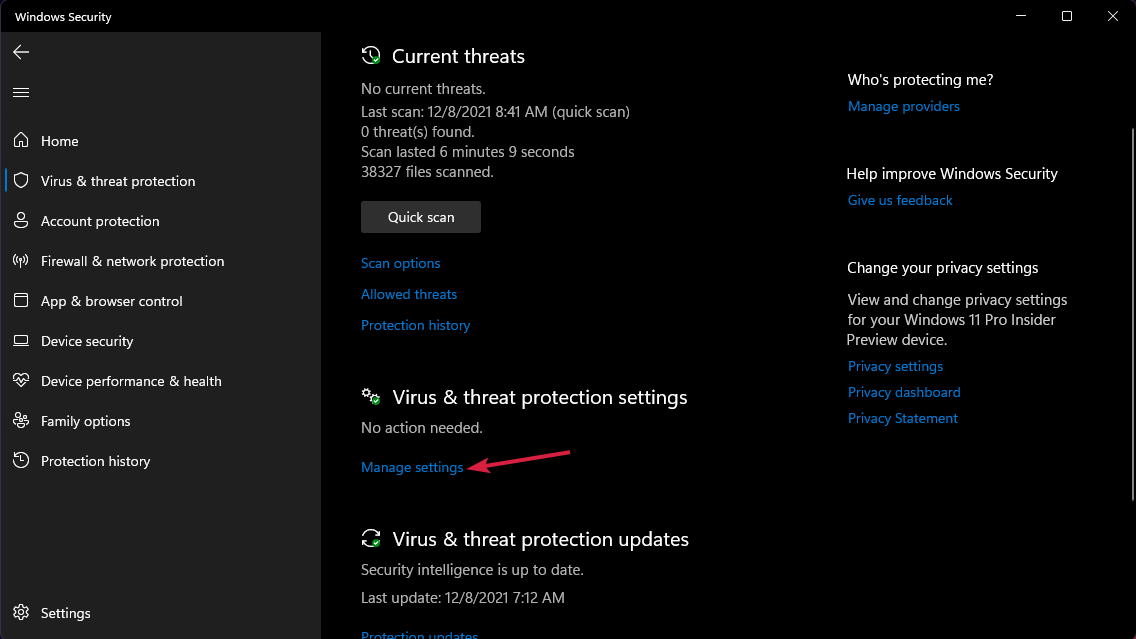Open Firewall & network protection
The height and width of the screenshot is (639, 1136).
coord(131,261)
